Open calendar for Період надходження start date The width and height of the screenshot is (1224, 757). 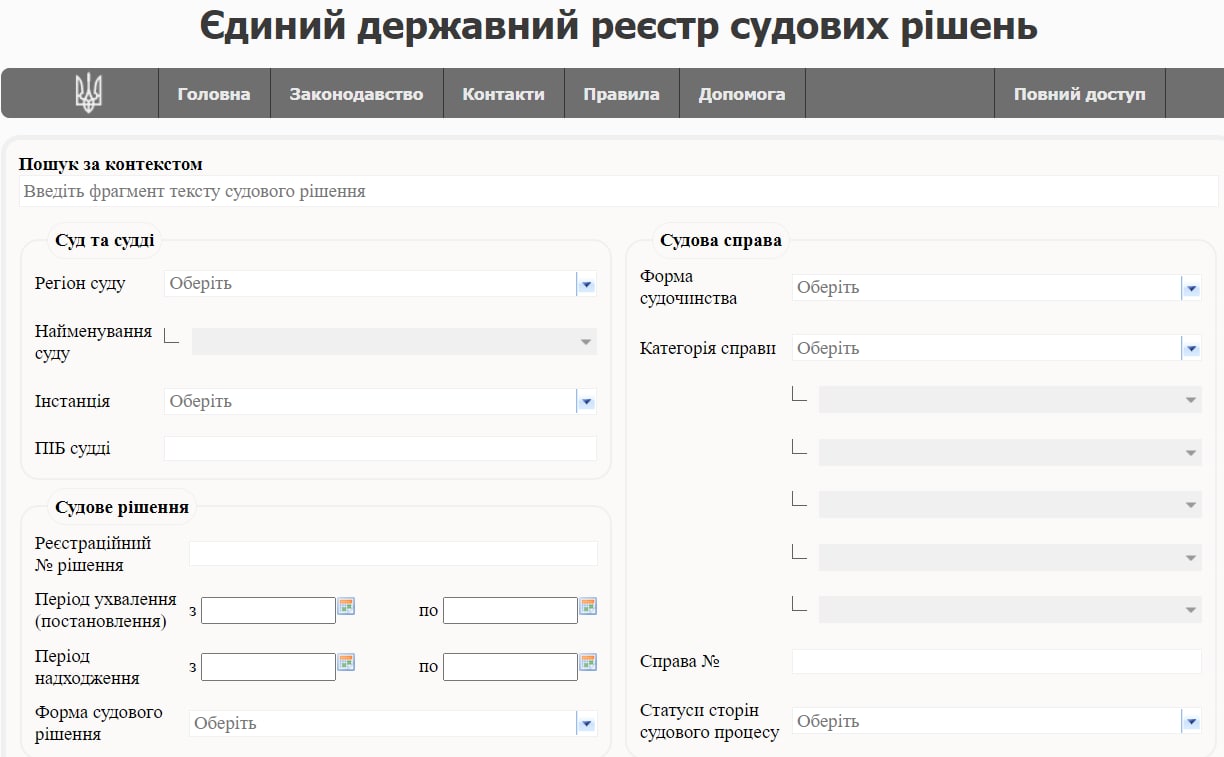point(346,662)
